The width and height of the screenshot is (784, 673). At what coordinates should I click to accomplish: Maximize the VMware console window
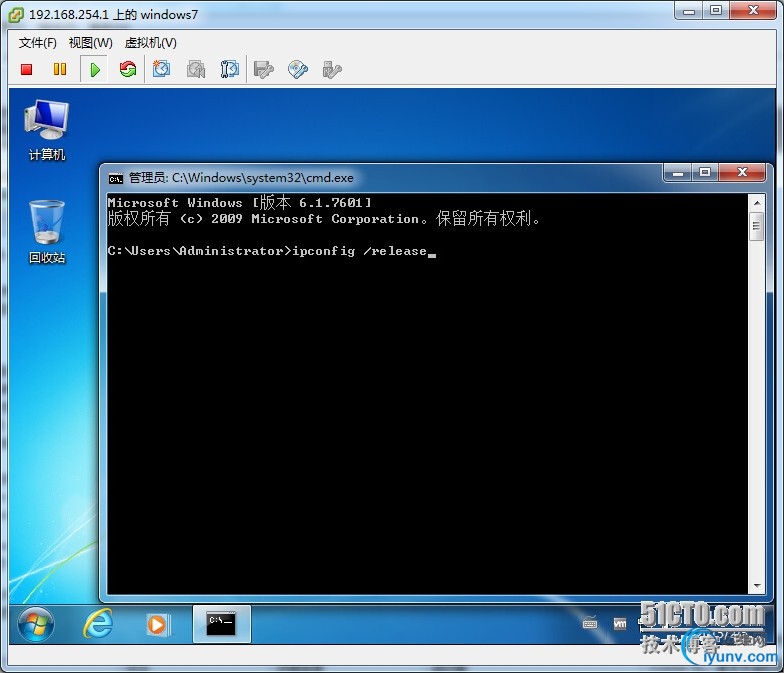coord(716,10)
